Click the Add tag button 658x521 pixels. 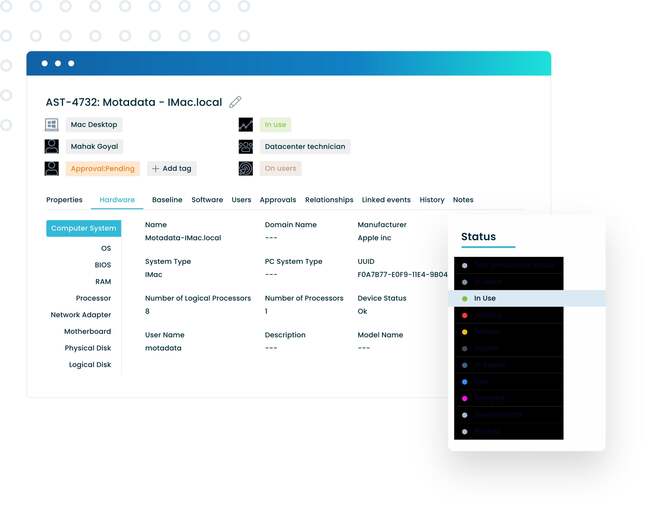[171, 169]
